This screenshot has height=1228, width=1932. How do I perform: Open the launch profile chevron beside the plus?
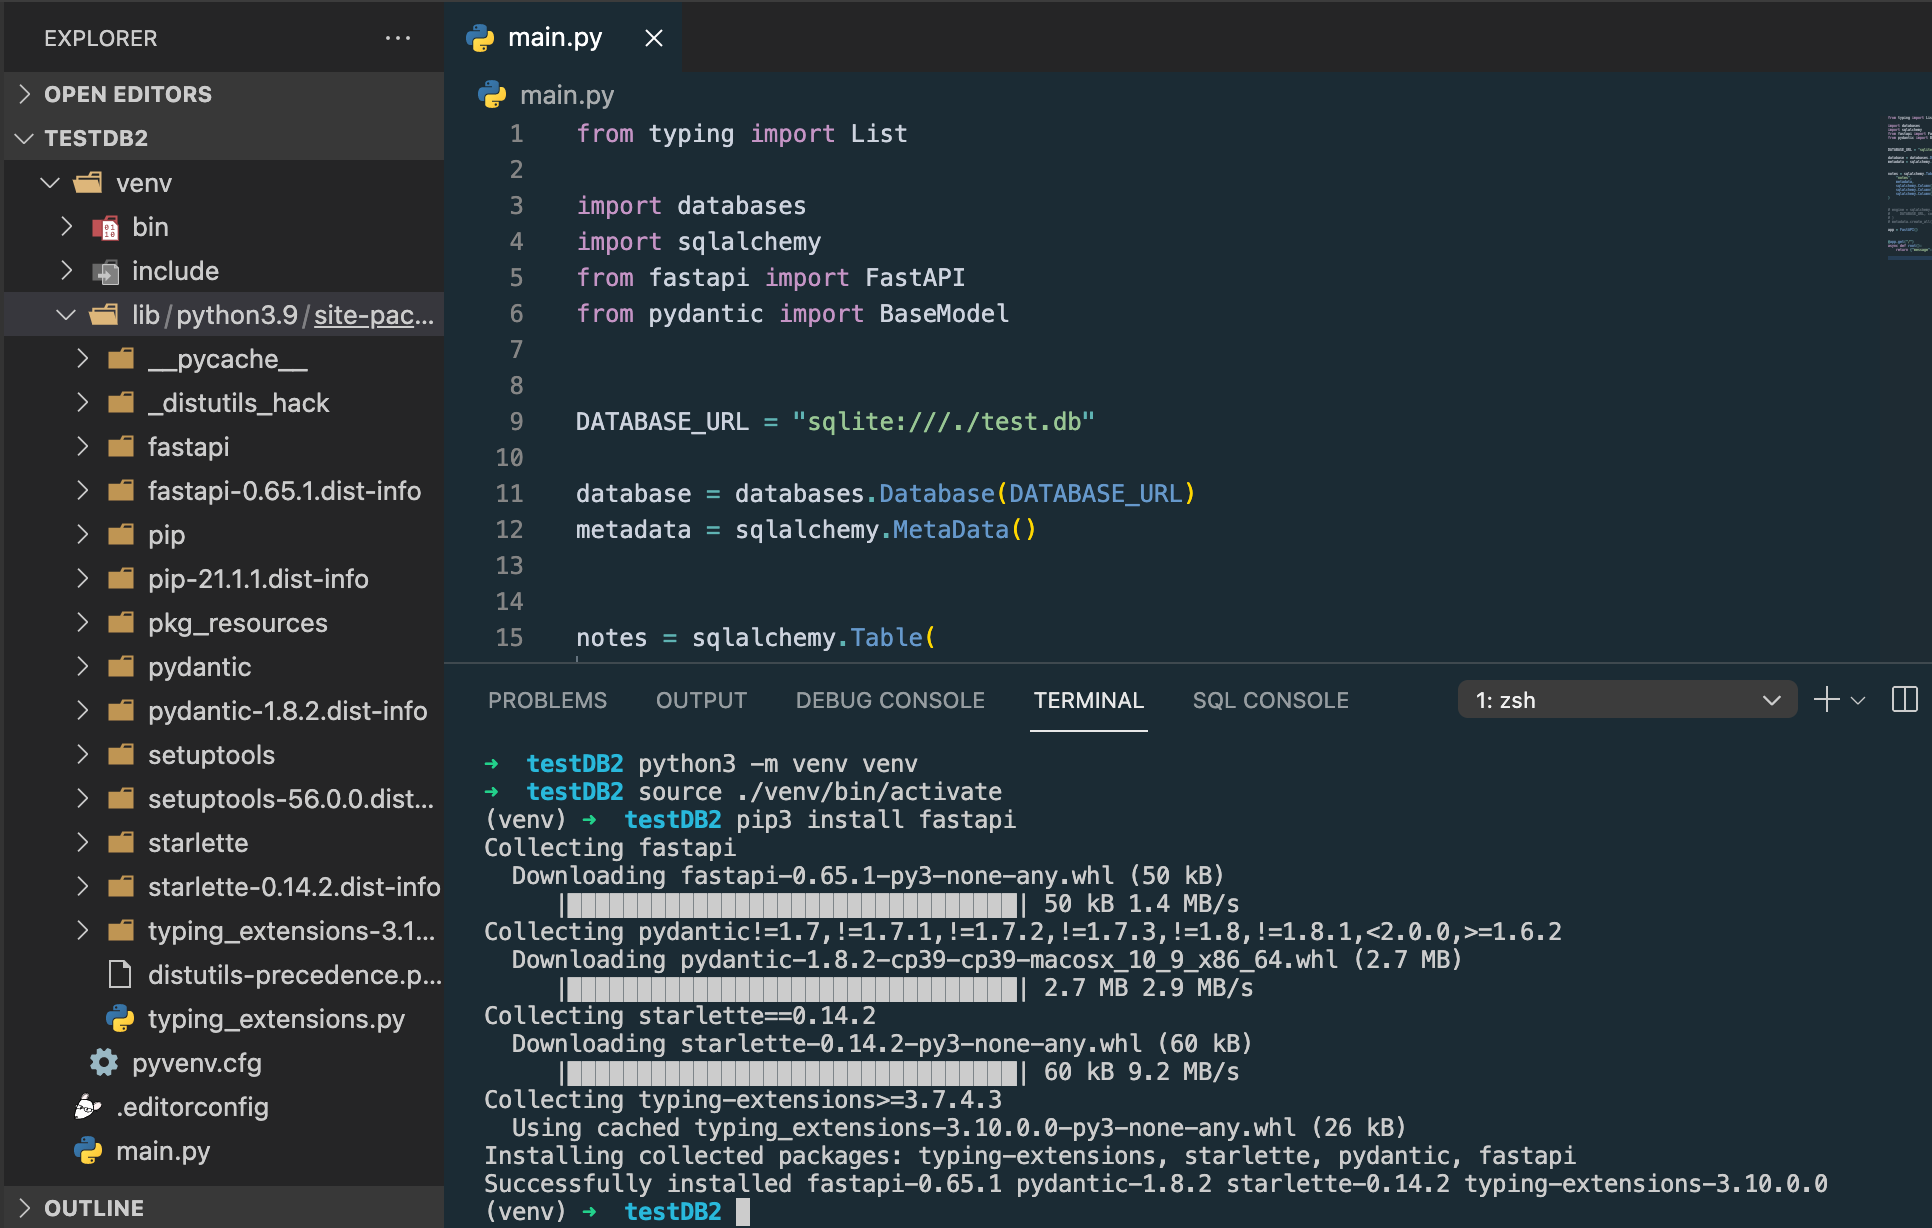click(1856, 699)
